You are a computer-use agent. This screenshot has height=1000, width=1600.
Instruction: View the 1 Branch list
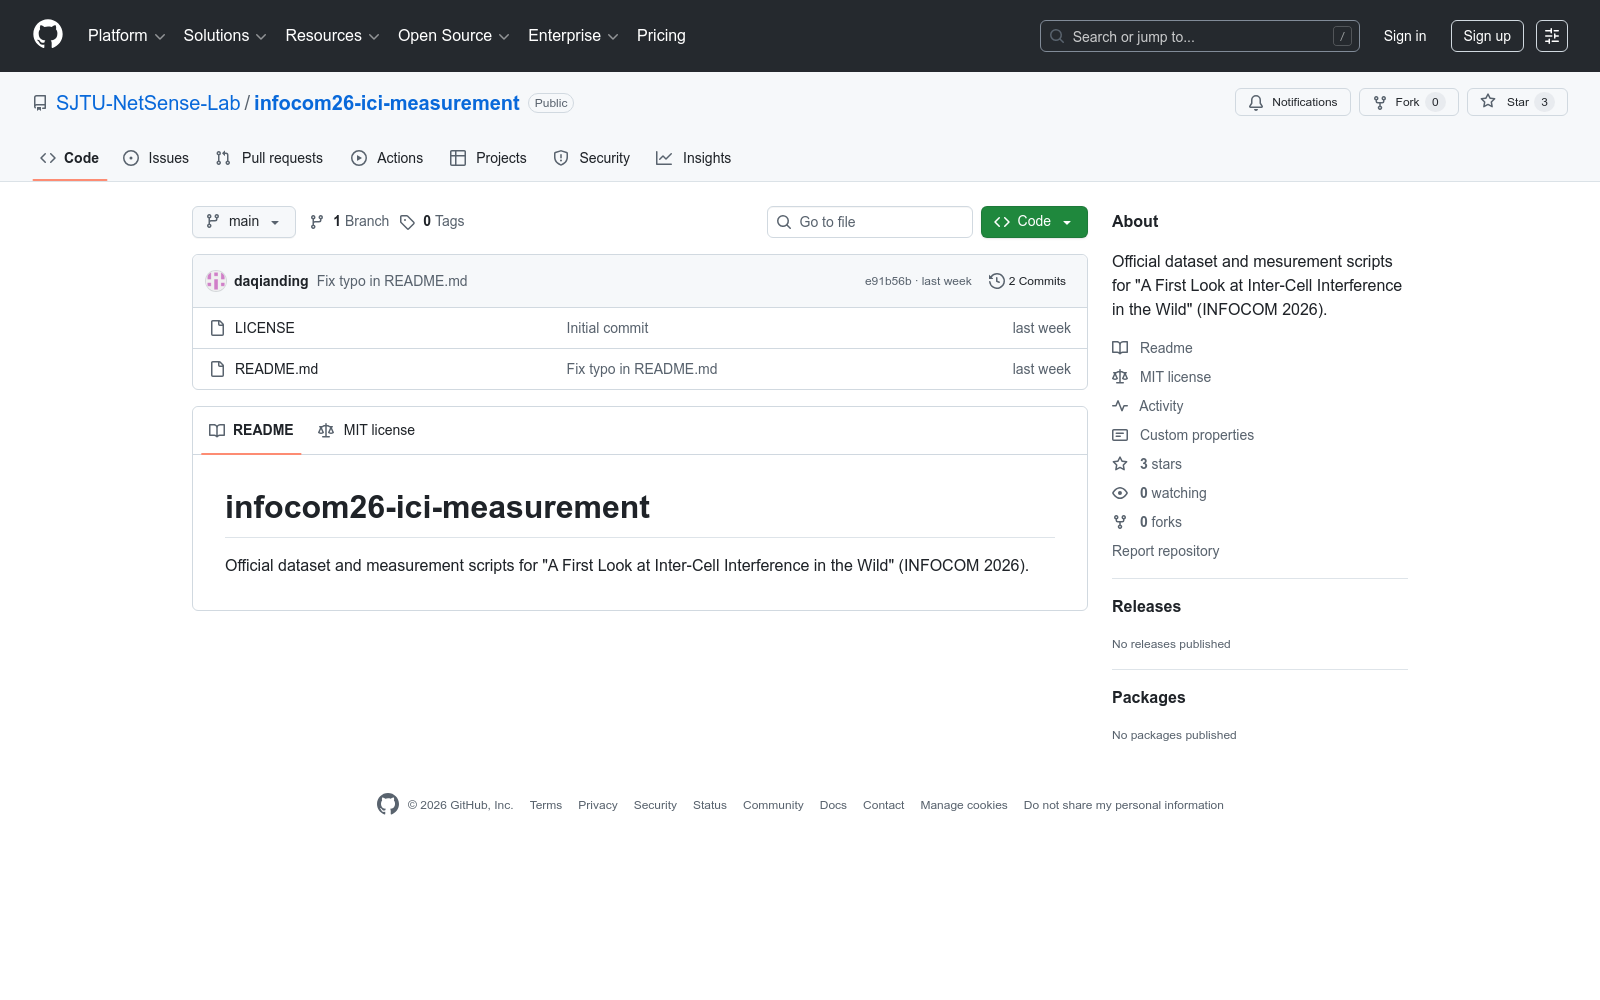[x=349, y=222]
